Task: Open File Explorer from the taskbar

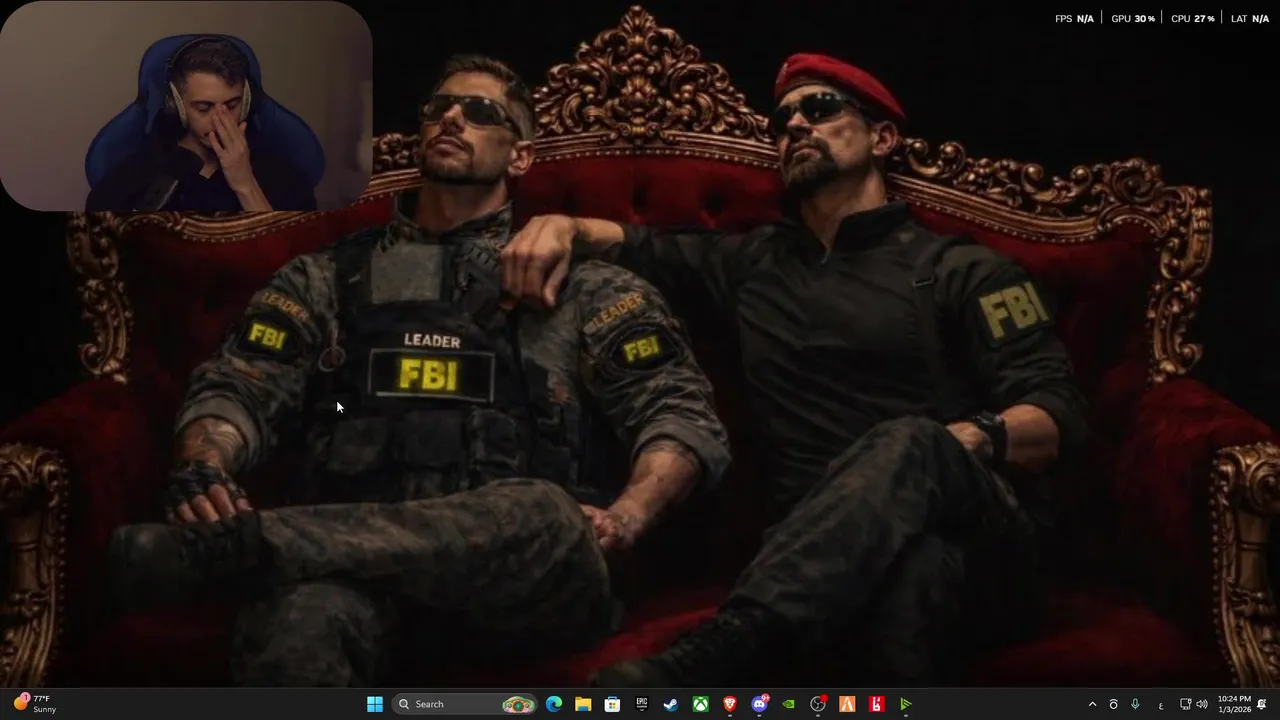Action: pos(583,704)
